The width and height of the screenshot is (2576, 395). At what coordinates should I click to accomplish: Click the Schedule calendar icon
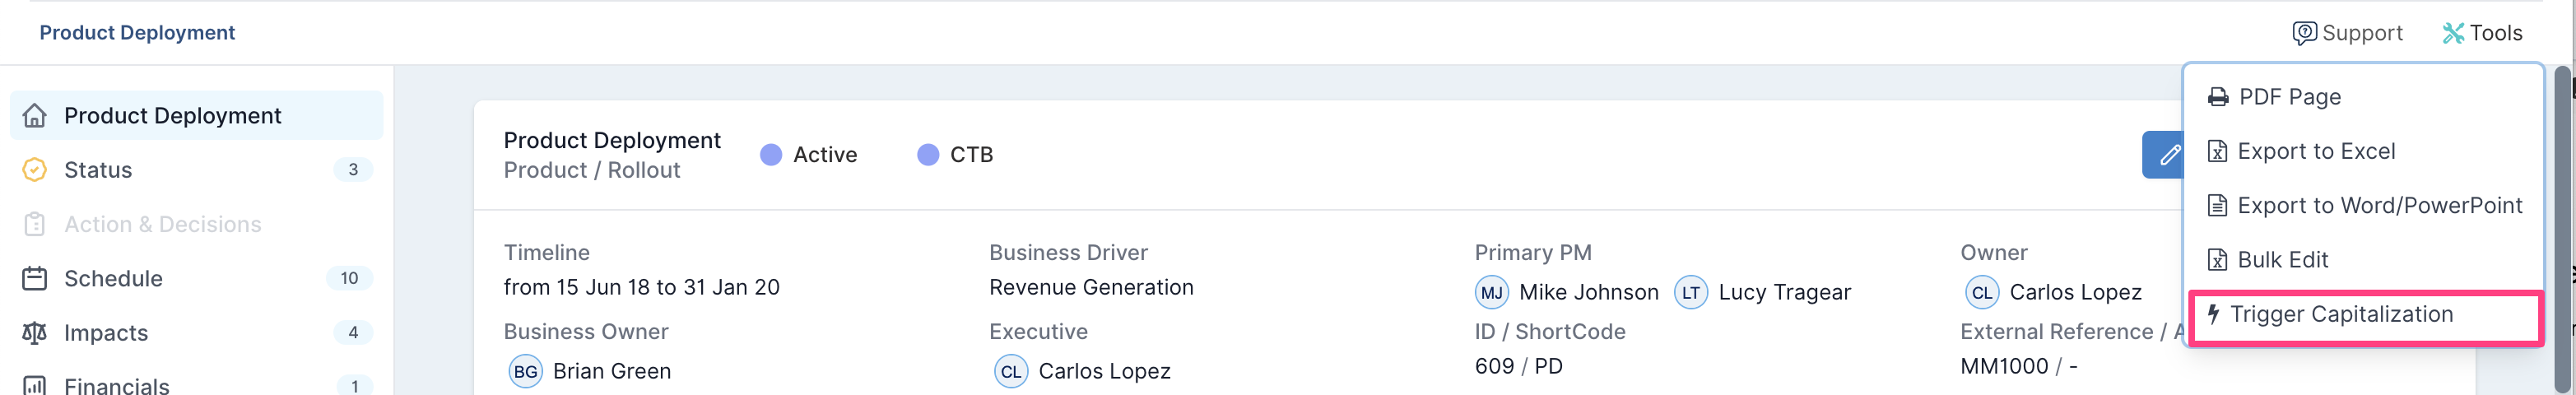[x=35, y=278]
